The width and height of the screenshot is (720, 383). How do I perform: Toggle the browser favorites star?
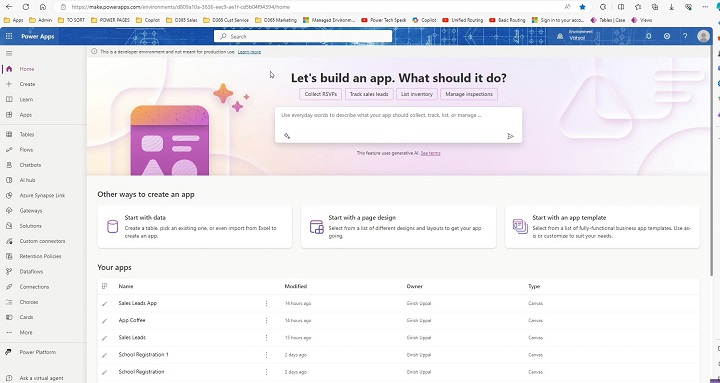(x=582, y=7)
